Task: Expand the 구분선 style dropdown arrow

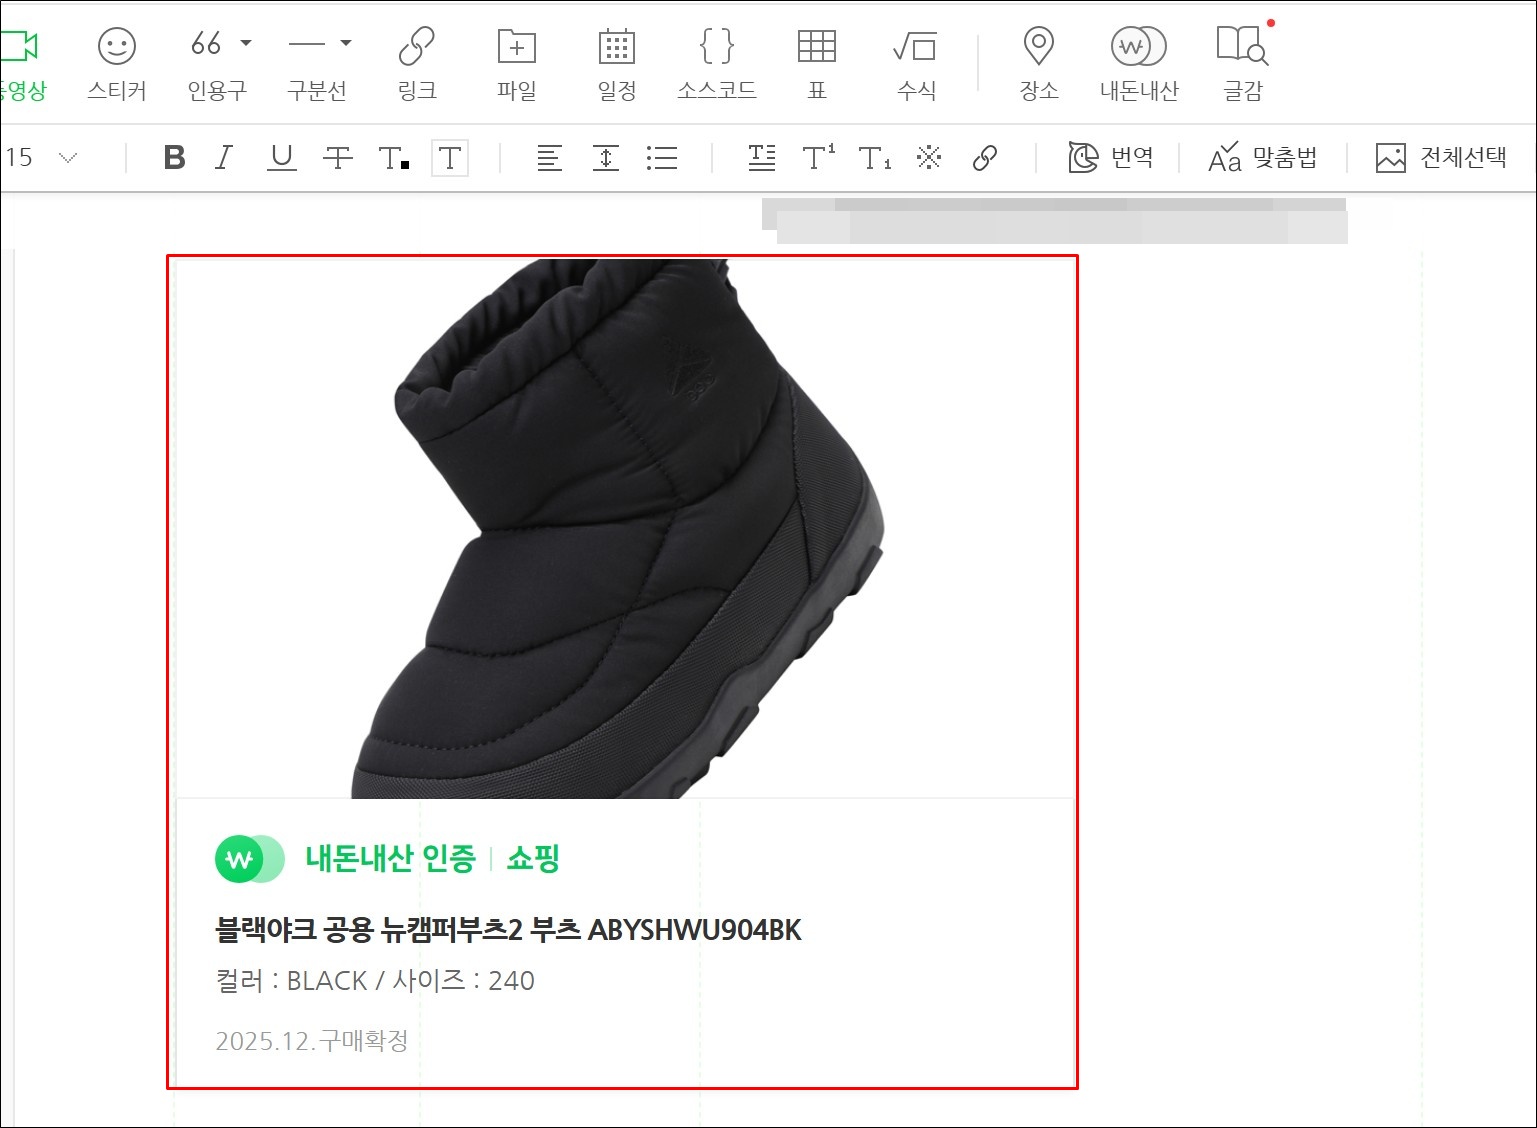Action: pos(346,43)
